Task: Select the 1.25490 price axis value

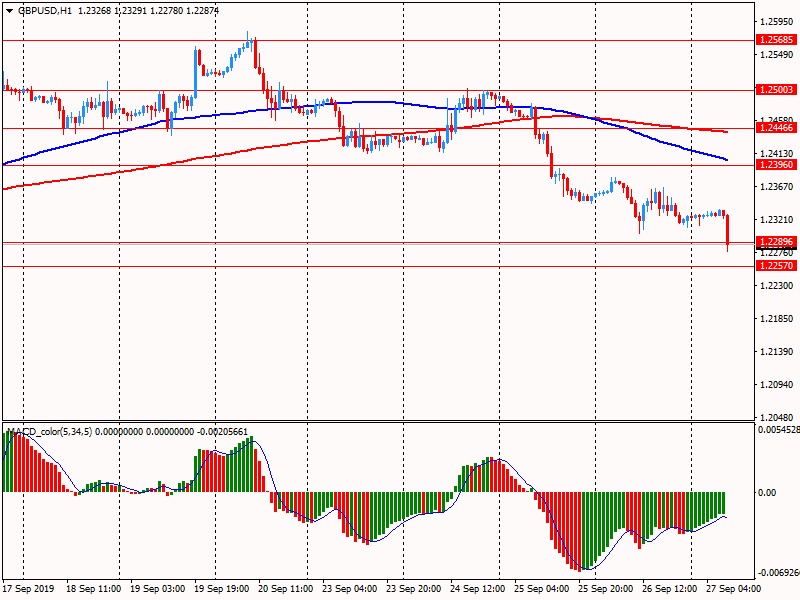Action: coord(777,55)
